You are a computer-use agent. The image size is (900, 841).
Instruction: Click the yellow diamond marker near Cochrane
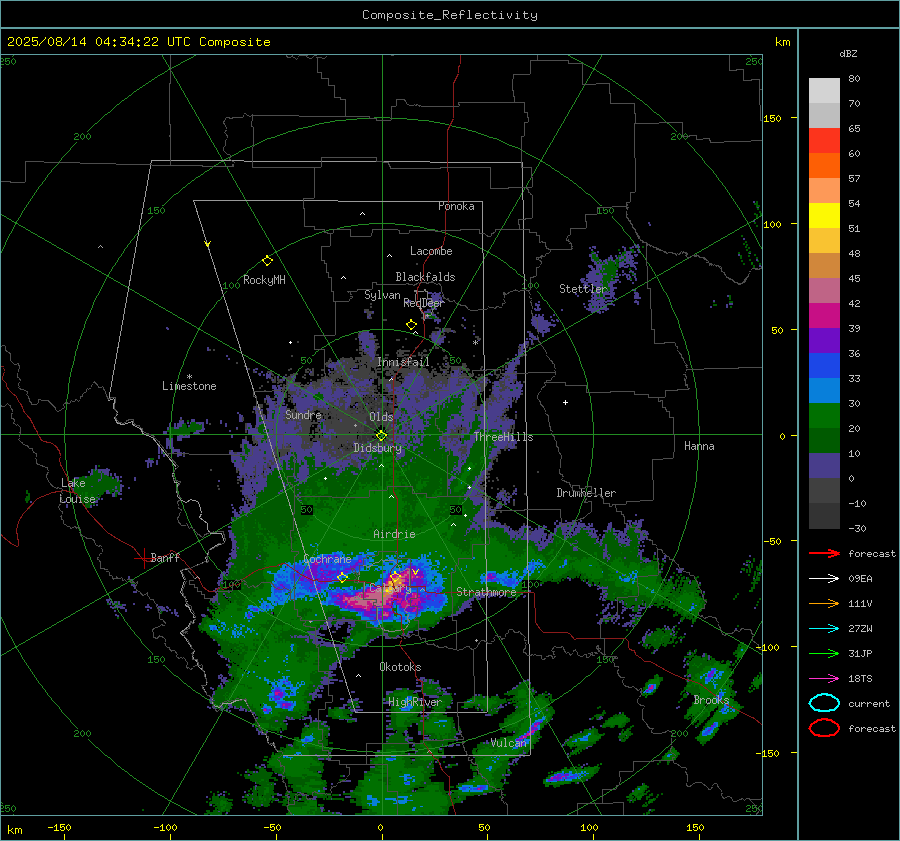(342, 577)
